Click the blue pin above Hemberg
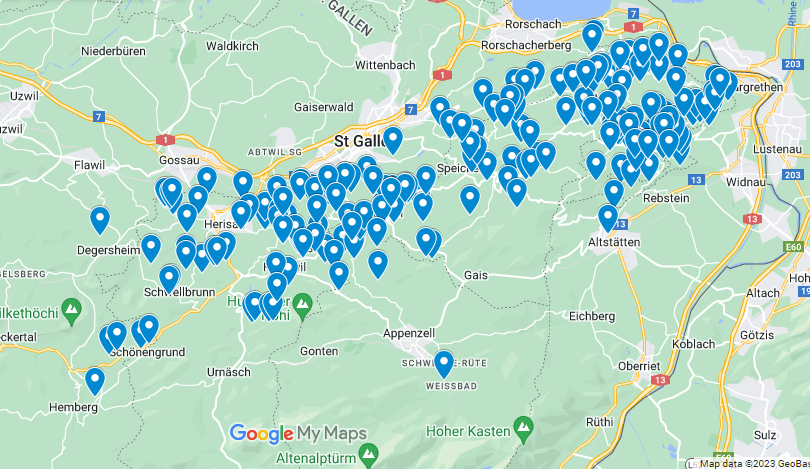This screenshot has width=810, height=469. (x=95, y=381)
